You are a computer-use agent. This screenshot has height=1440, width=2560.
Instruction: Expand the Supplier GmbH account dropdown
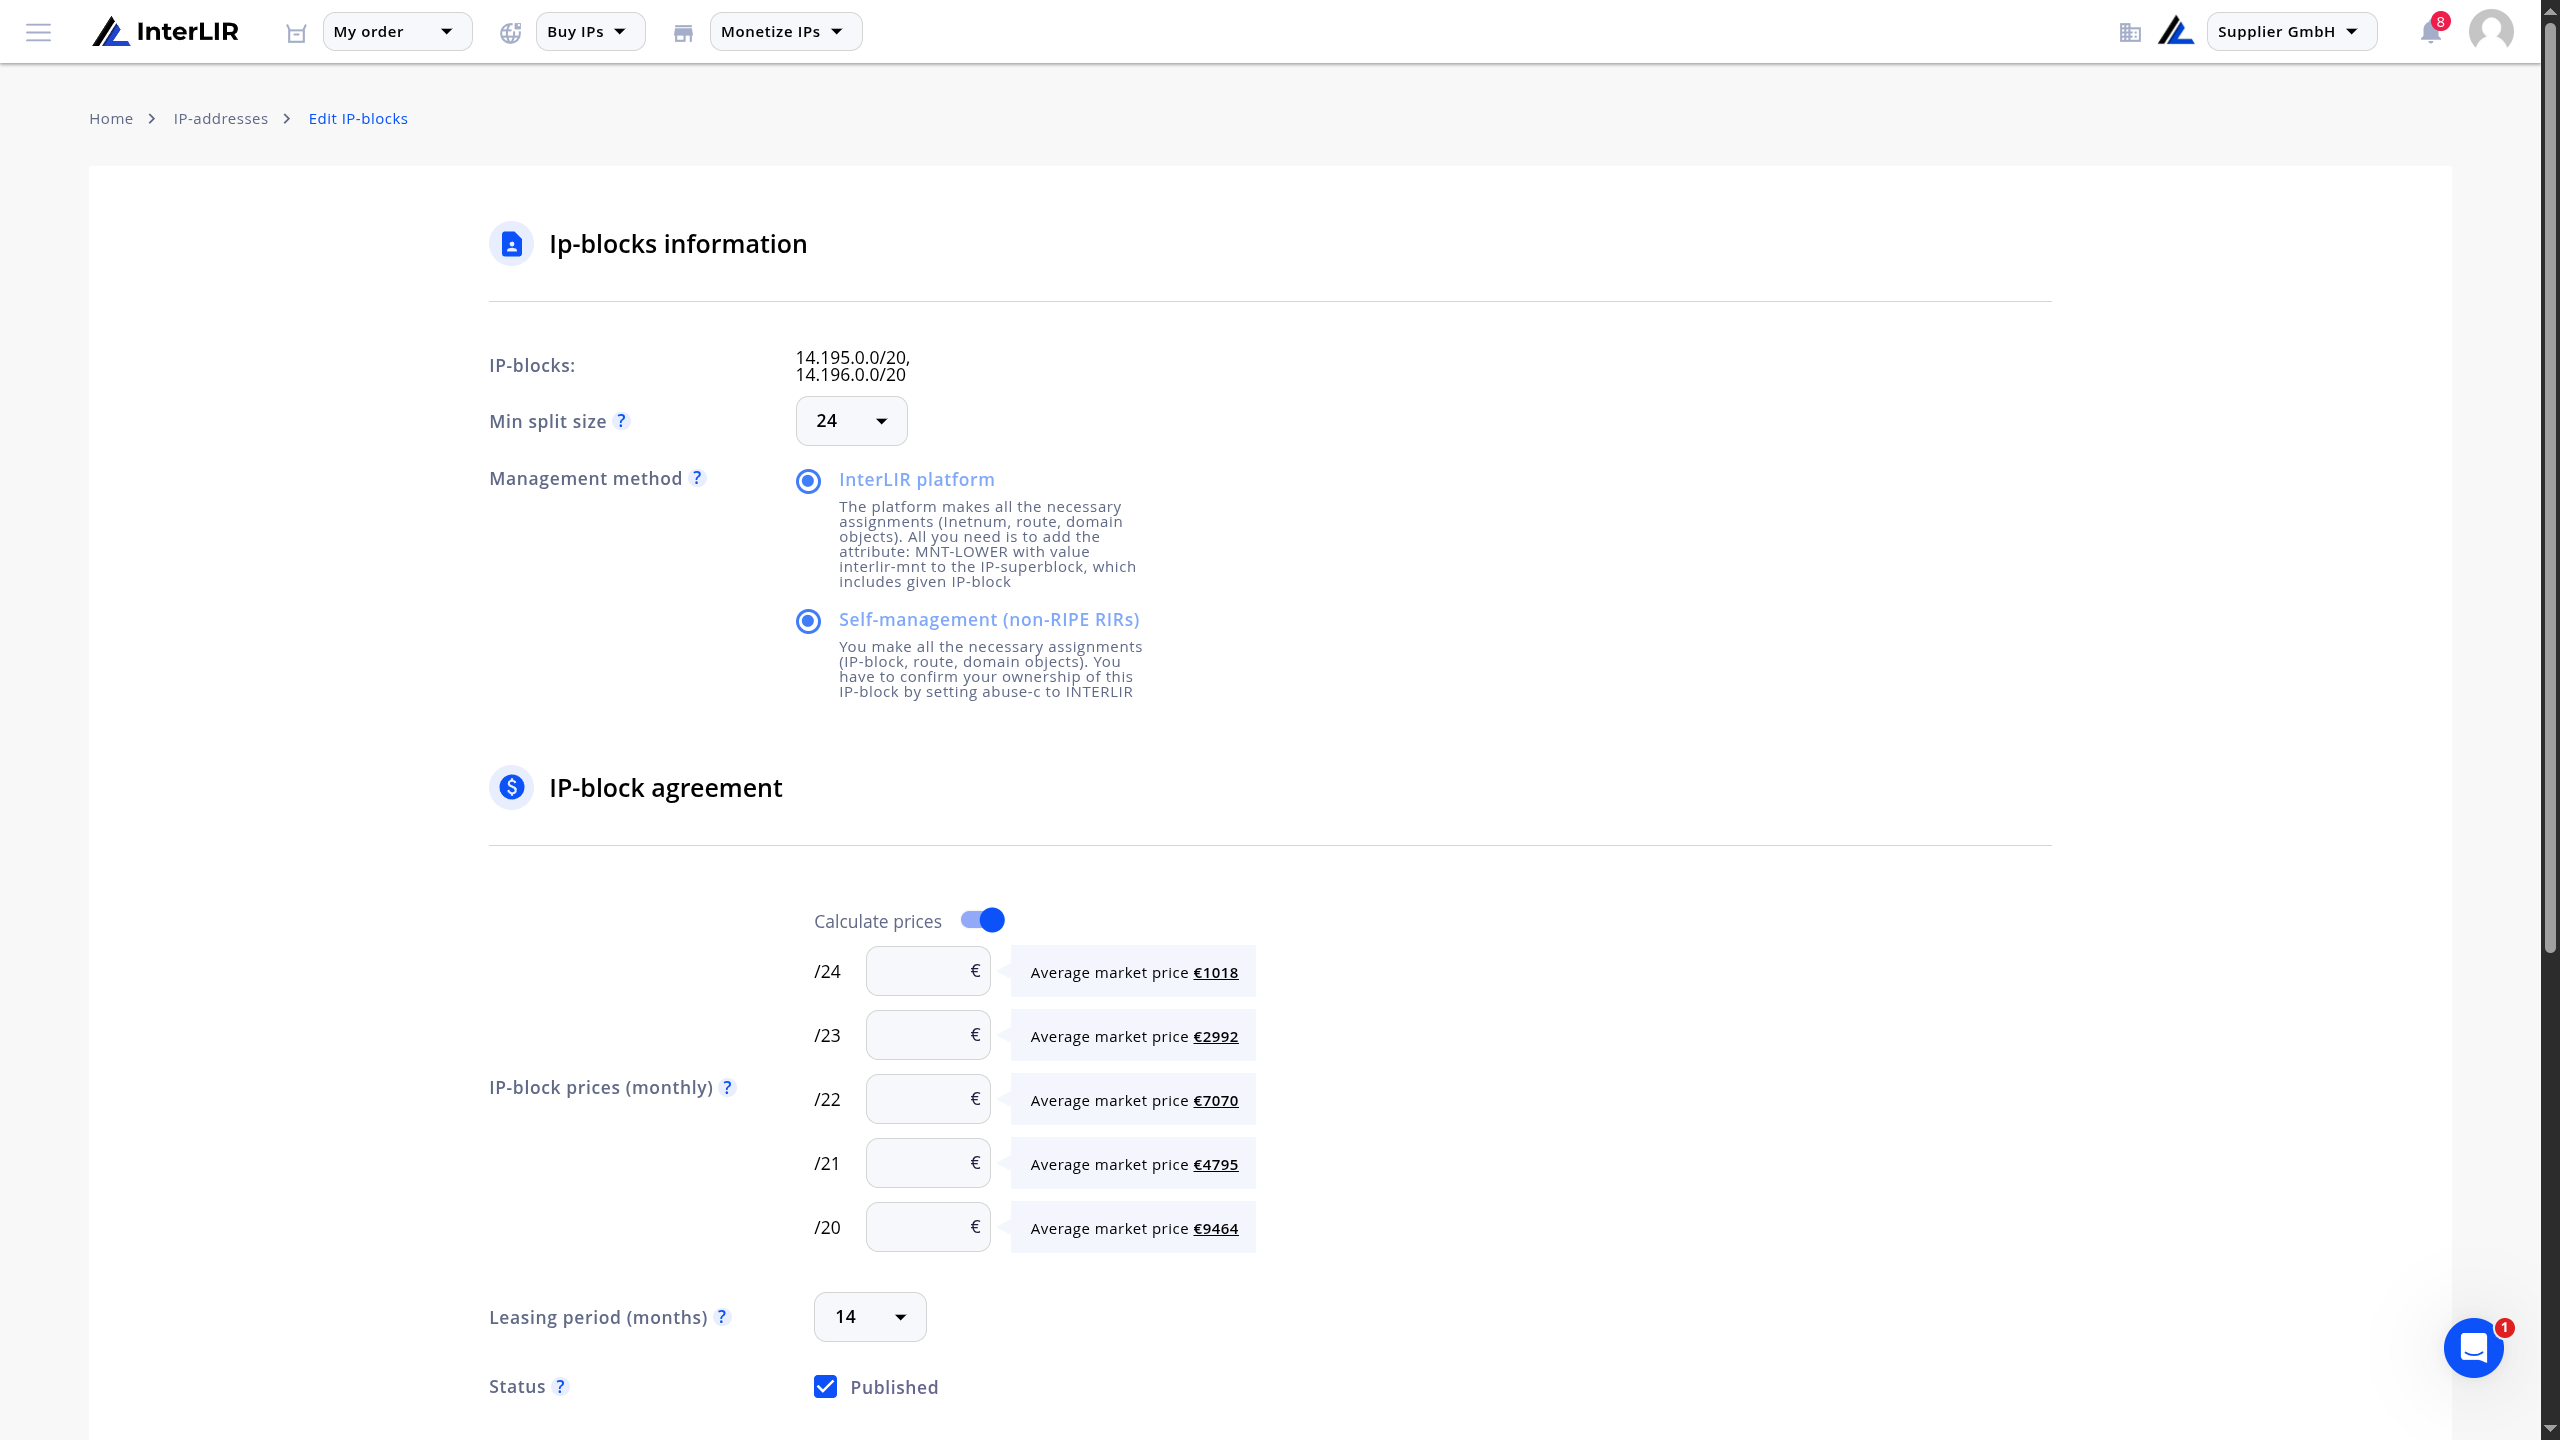(x=2291, y=32)
